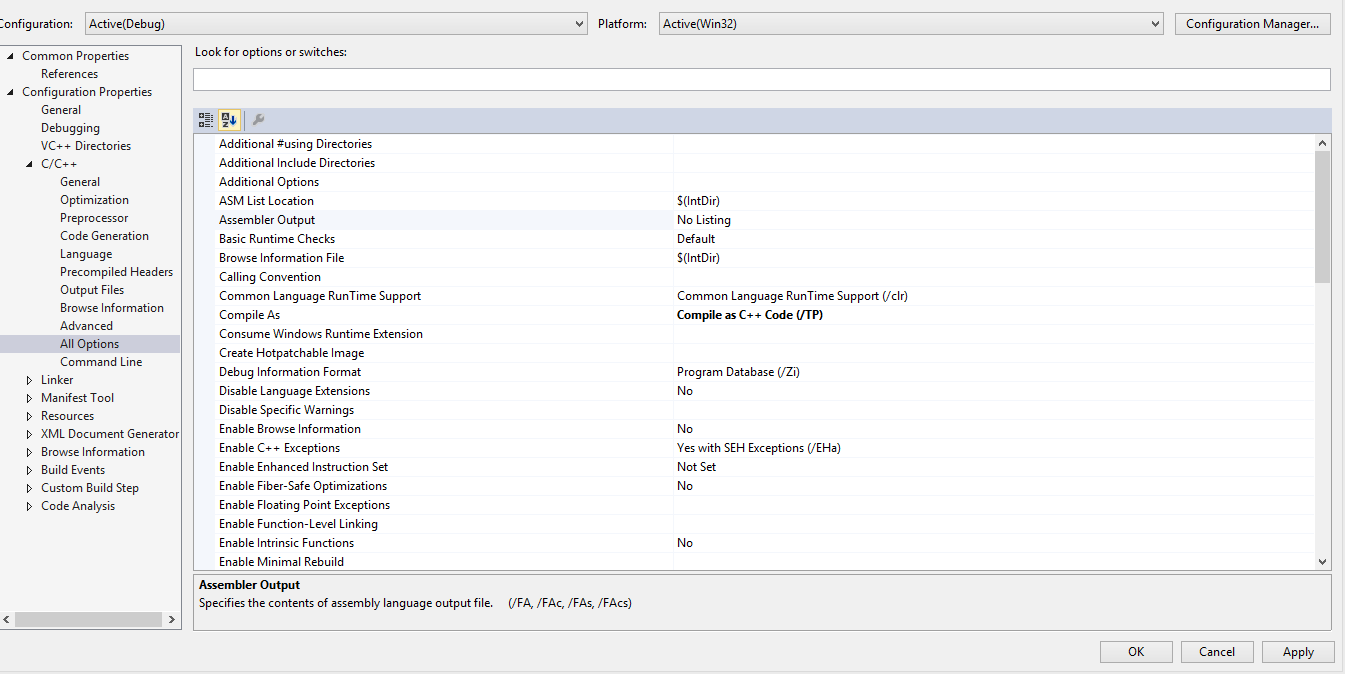The height and width of the screenshot is (674, 1345).
Task: Select the Preprocessor page
Action: pos(94,218)
